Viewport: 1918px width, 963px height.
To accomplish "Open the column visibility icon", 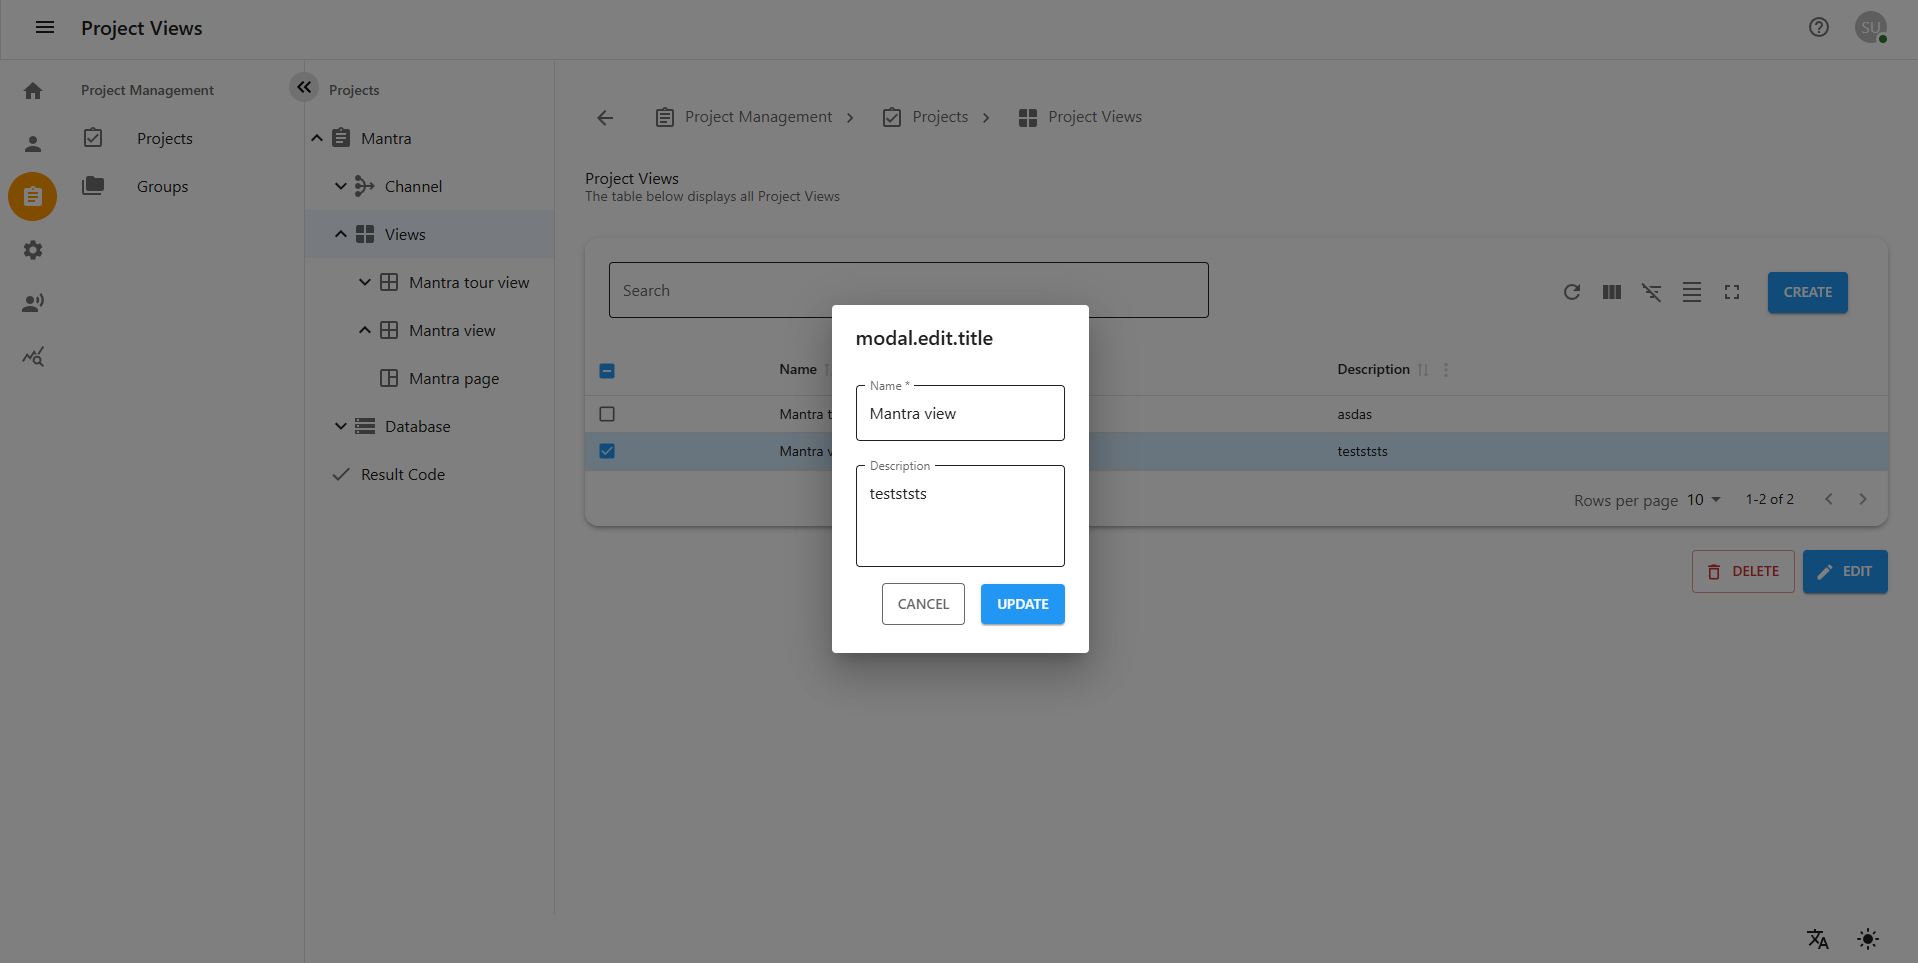I will (x=1611, y=292).
